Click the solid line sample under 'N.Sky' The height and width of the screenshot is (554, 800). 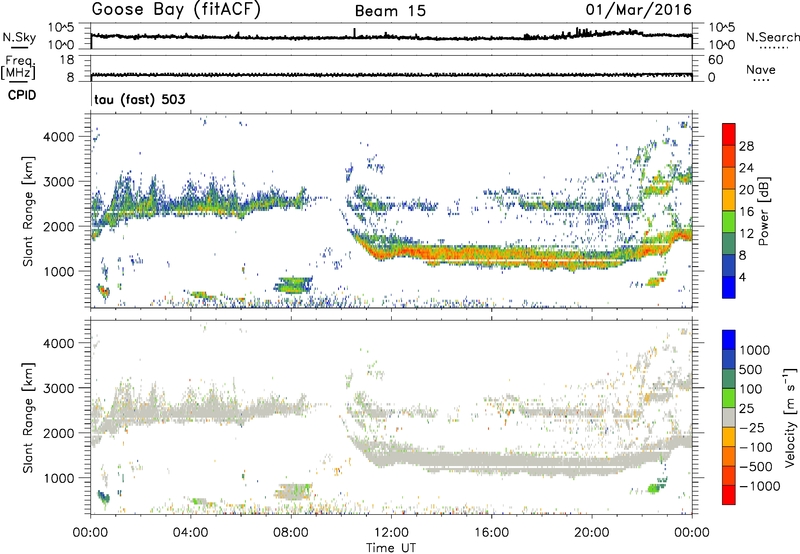[19, 47]
